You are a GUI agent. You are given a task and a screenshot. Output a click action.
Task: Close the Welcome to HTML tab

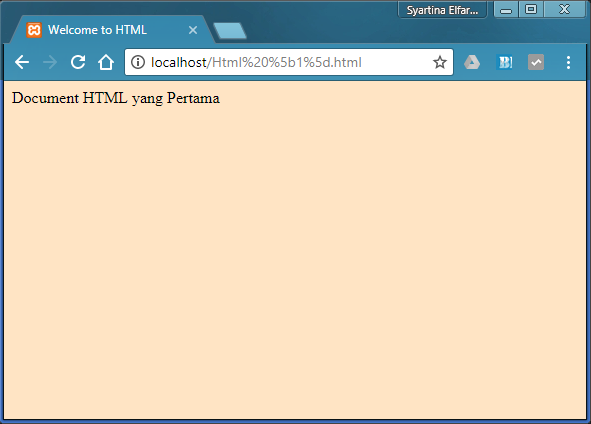coord(193,30)
